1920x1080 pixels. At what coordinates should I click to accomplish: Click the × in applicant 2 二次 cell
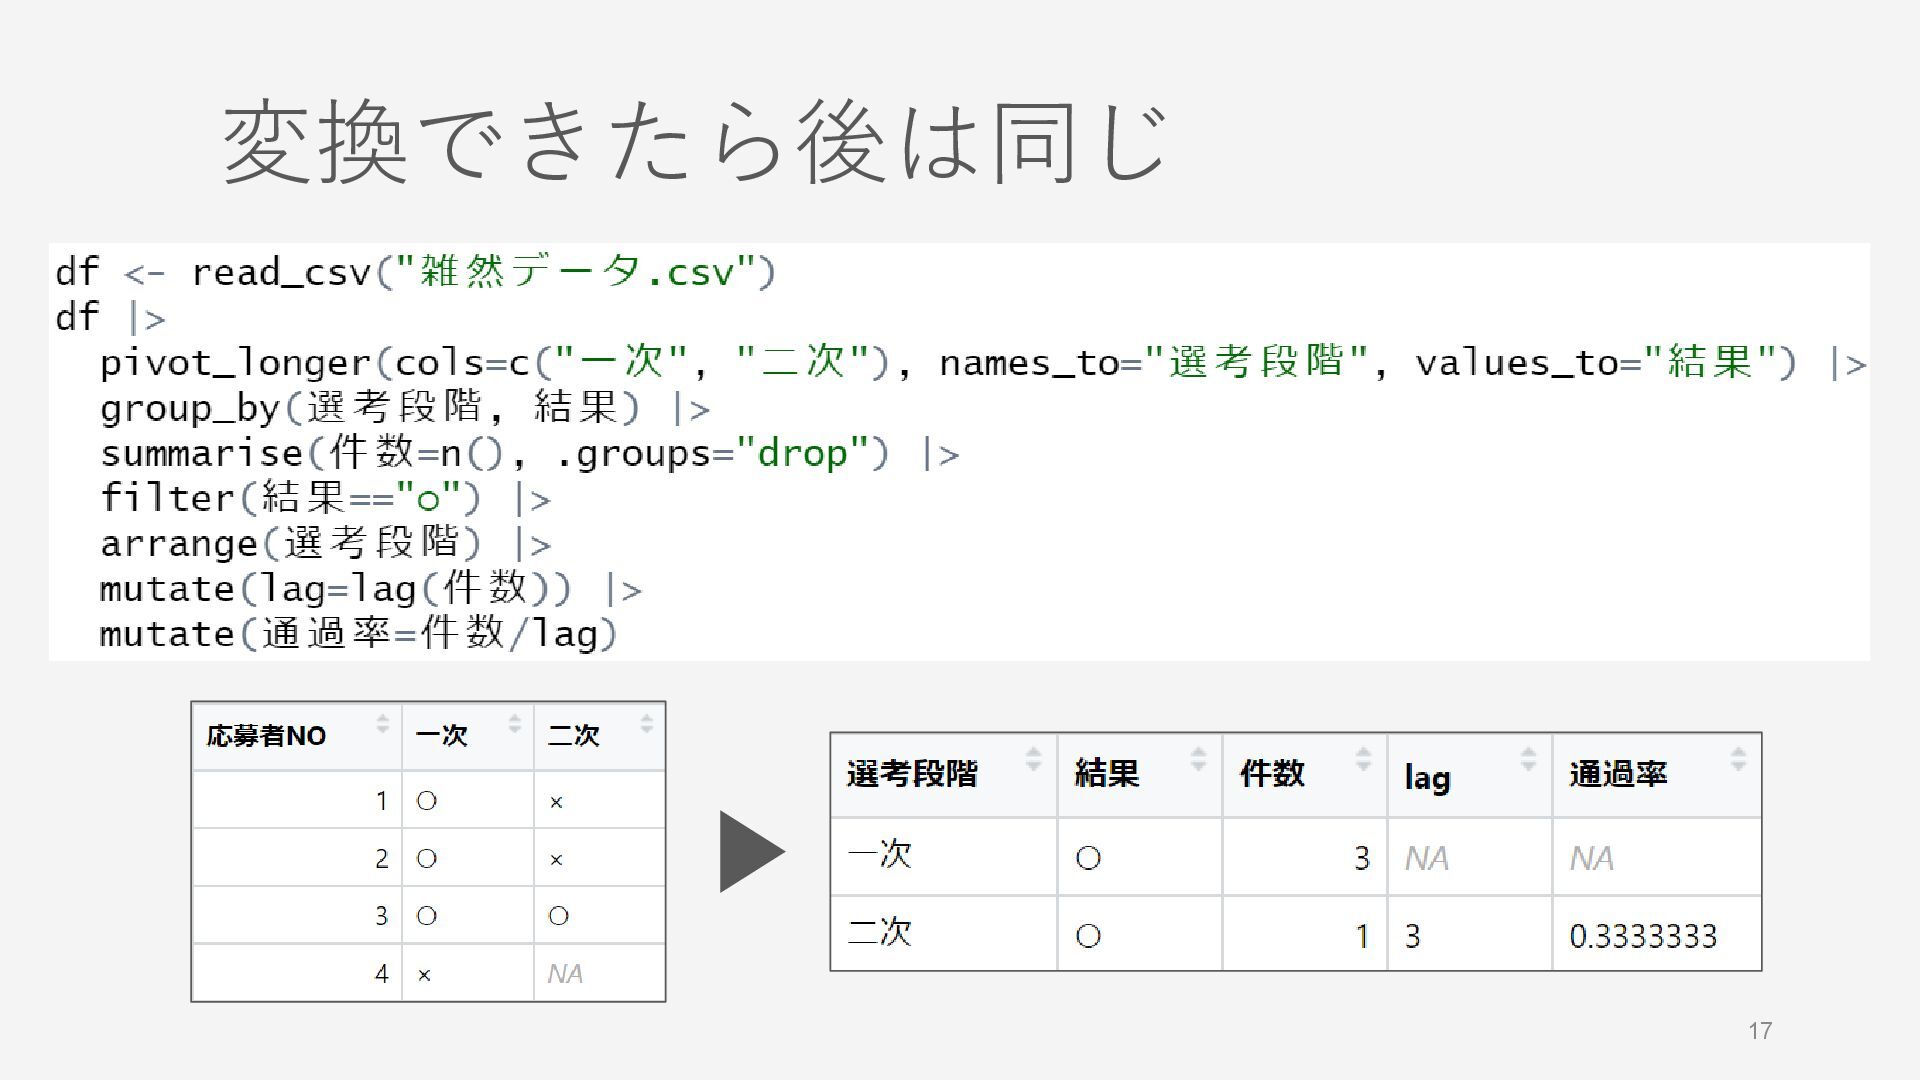(556, 860)
